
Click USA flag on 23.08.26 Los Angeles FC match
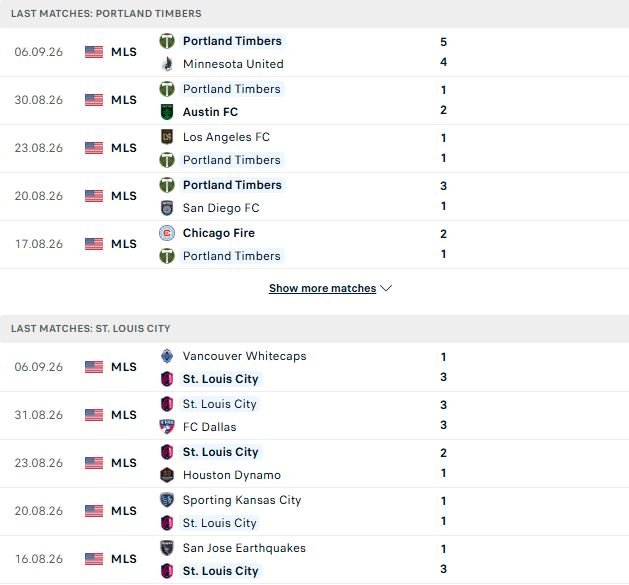point(94,148)
